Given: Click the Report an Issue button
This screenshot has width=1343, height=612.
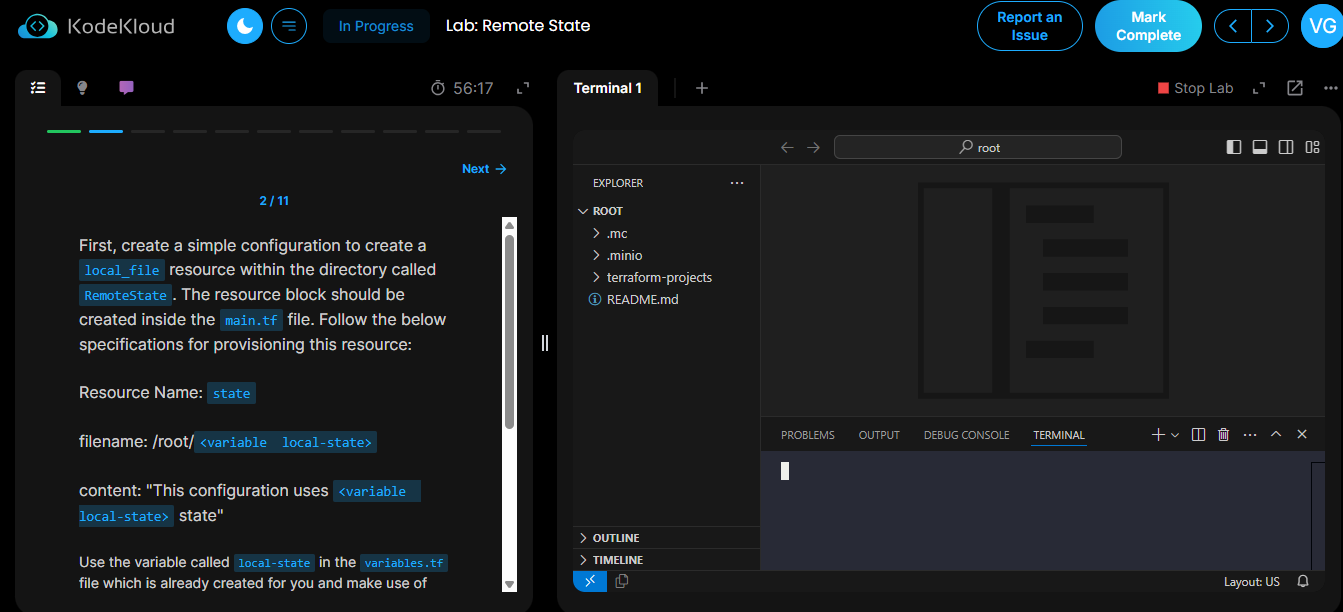Looking at the screenshot, I should click(x=1029, y=26).
